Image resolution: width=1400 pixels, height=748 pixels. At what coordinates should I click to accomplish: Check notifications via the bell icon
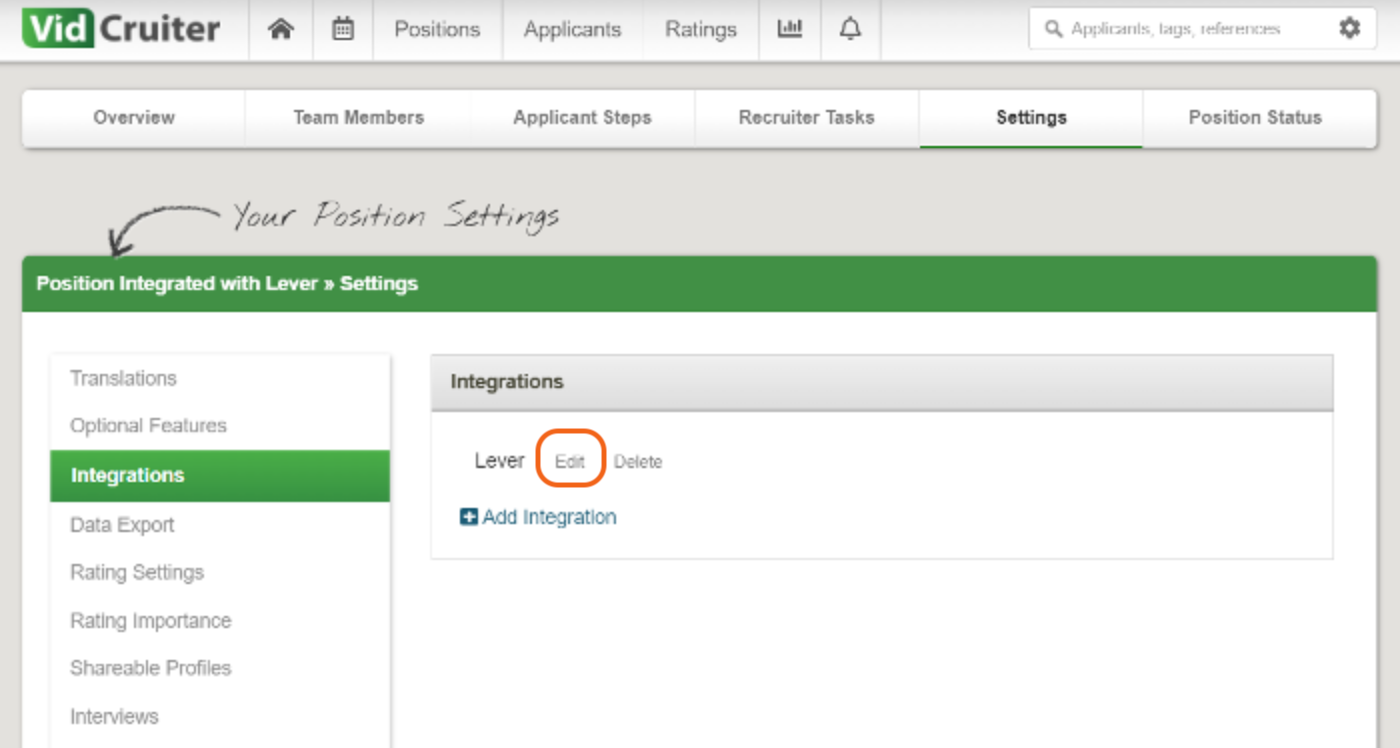(x=849, y=29)
